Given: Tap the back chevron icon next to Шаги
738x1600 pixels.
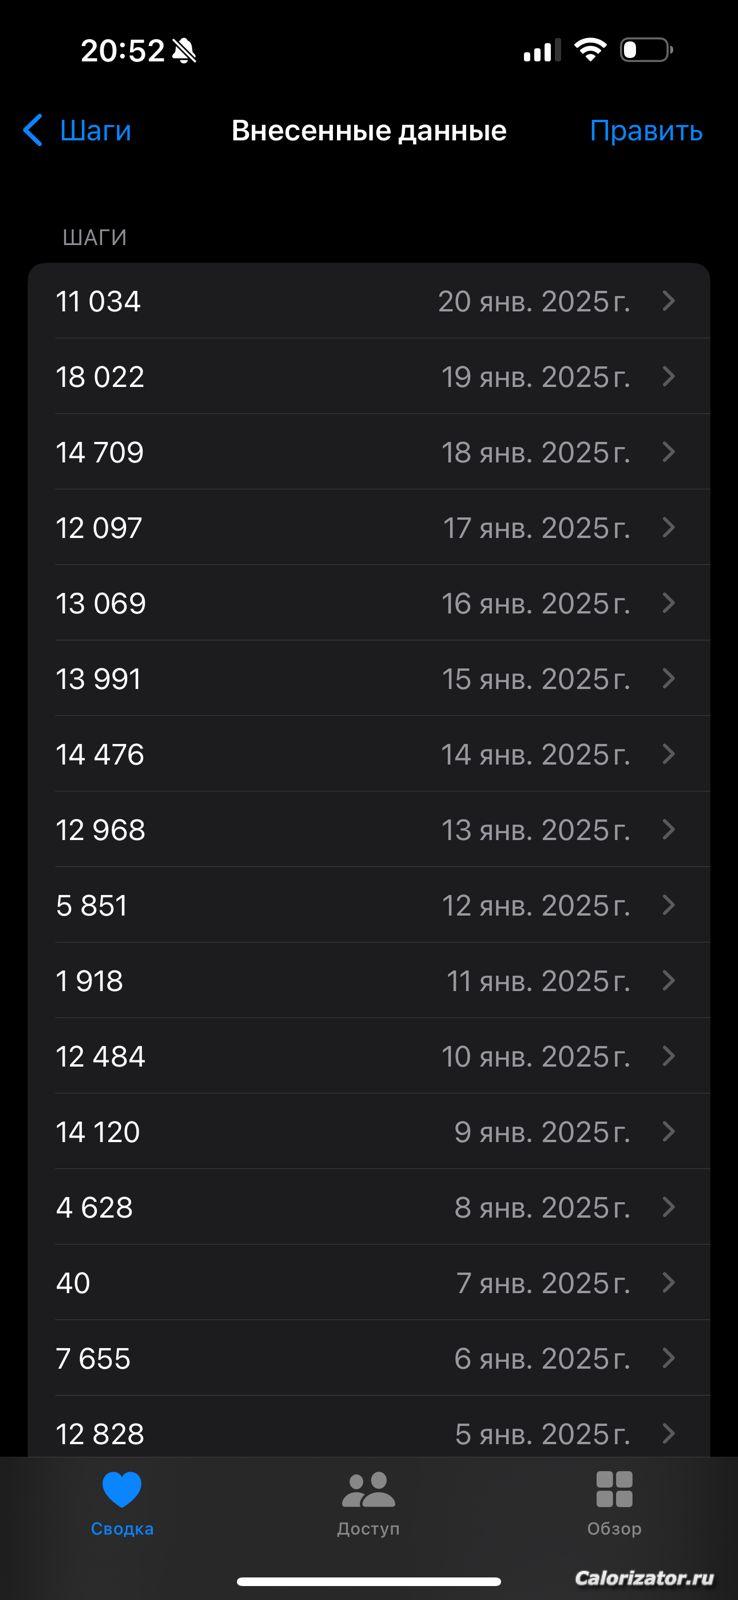Looking at the screenshot, I should tap(33, 130).
